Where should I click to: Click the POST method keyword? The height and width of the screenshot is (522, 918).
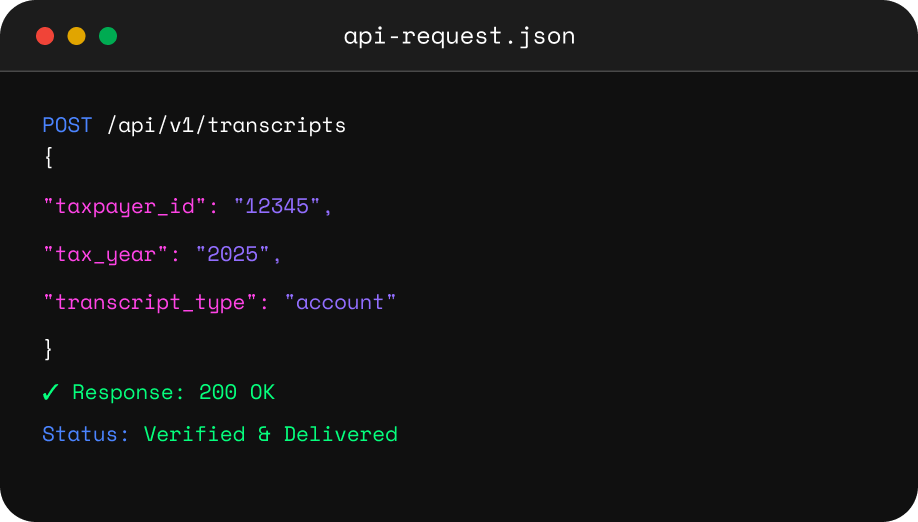pyautogui.click(x=67, y=126)
